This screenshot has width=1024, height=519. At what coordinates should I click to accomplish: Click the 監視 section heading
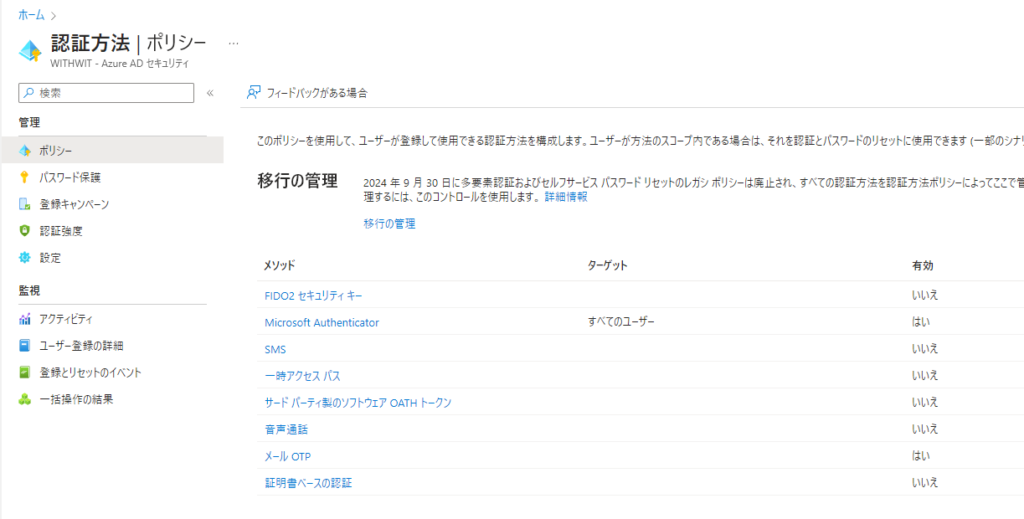[29, 291]
